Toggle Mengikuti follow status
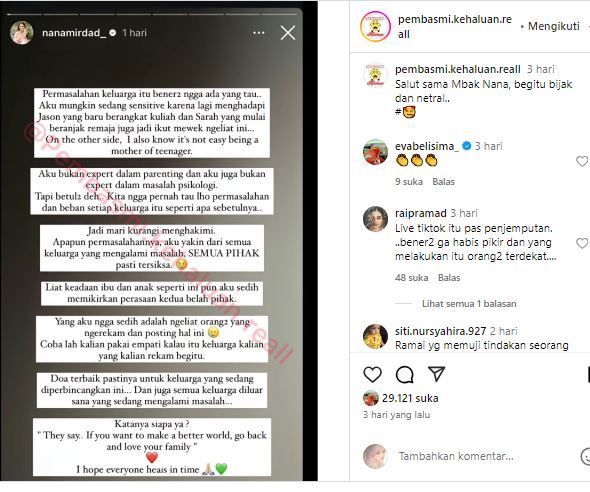590x492 pixels. click(554, 26)
